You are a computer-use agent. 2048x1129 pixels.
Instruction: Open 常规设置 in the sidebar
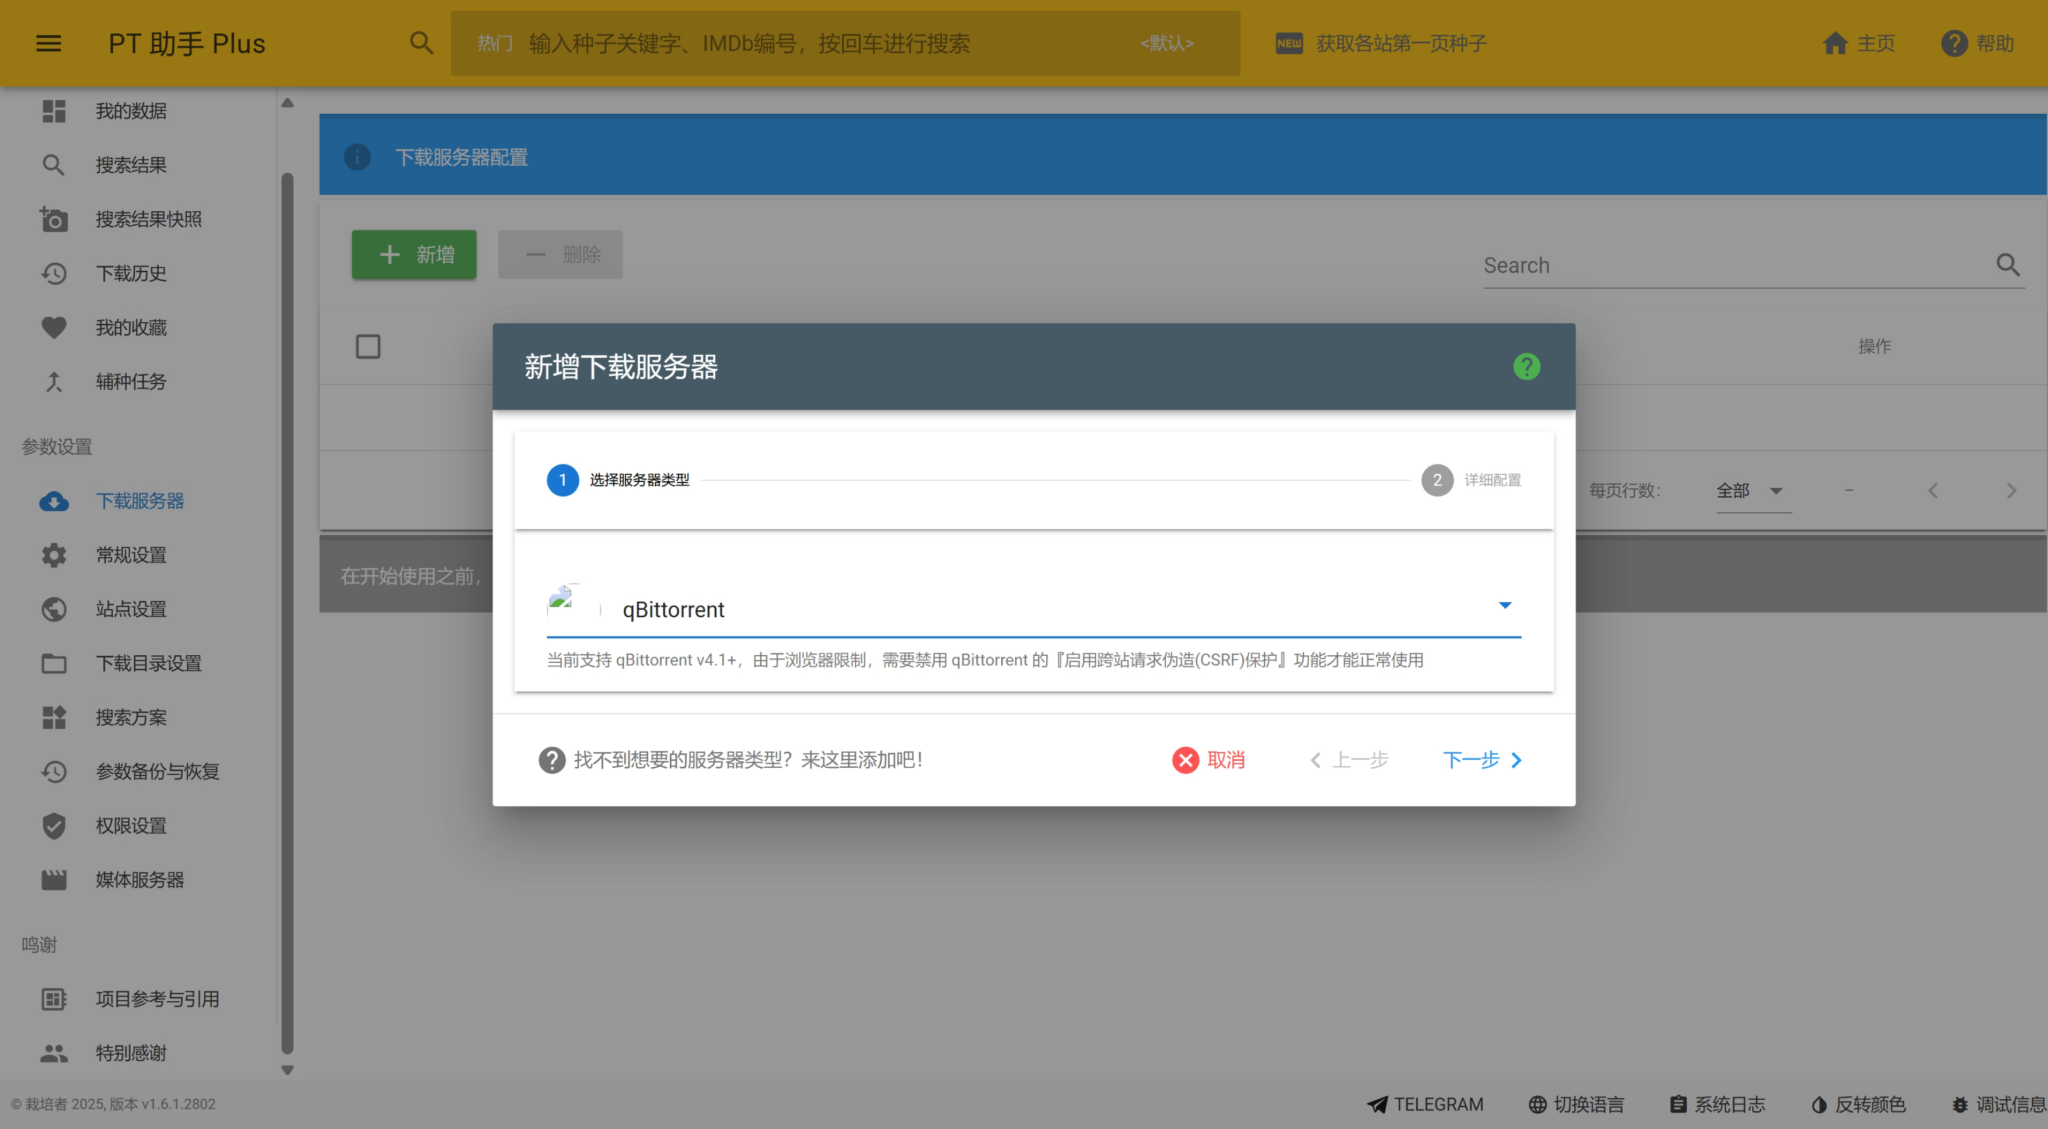coord(131,555)
